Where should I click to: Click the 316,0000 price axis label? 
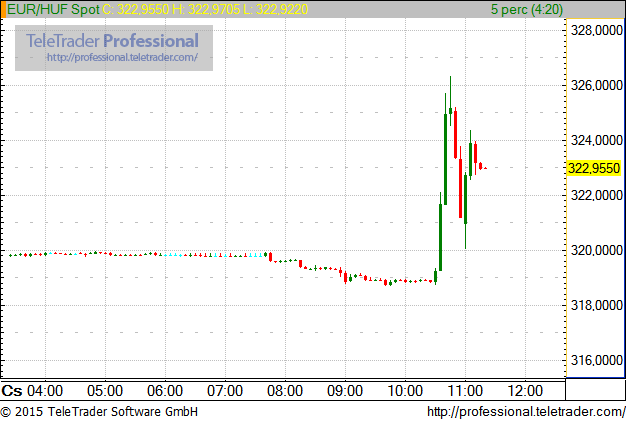[596, 361]
